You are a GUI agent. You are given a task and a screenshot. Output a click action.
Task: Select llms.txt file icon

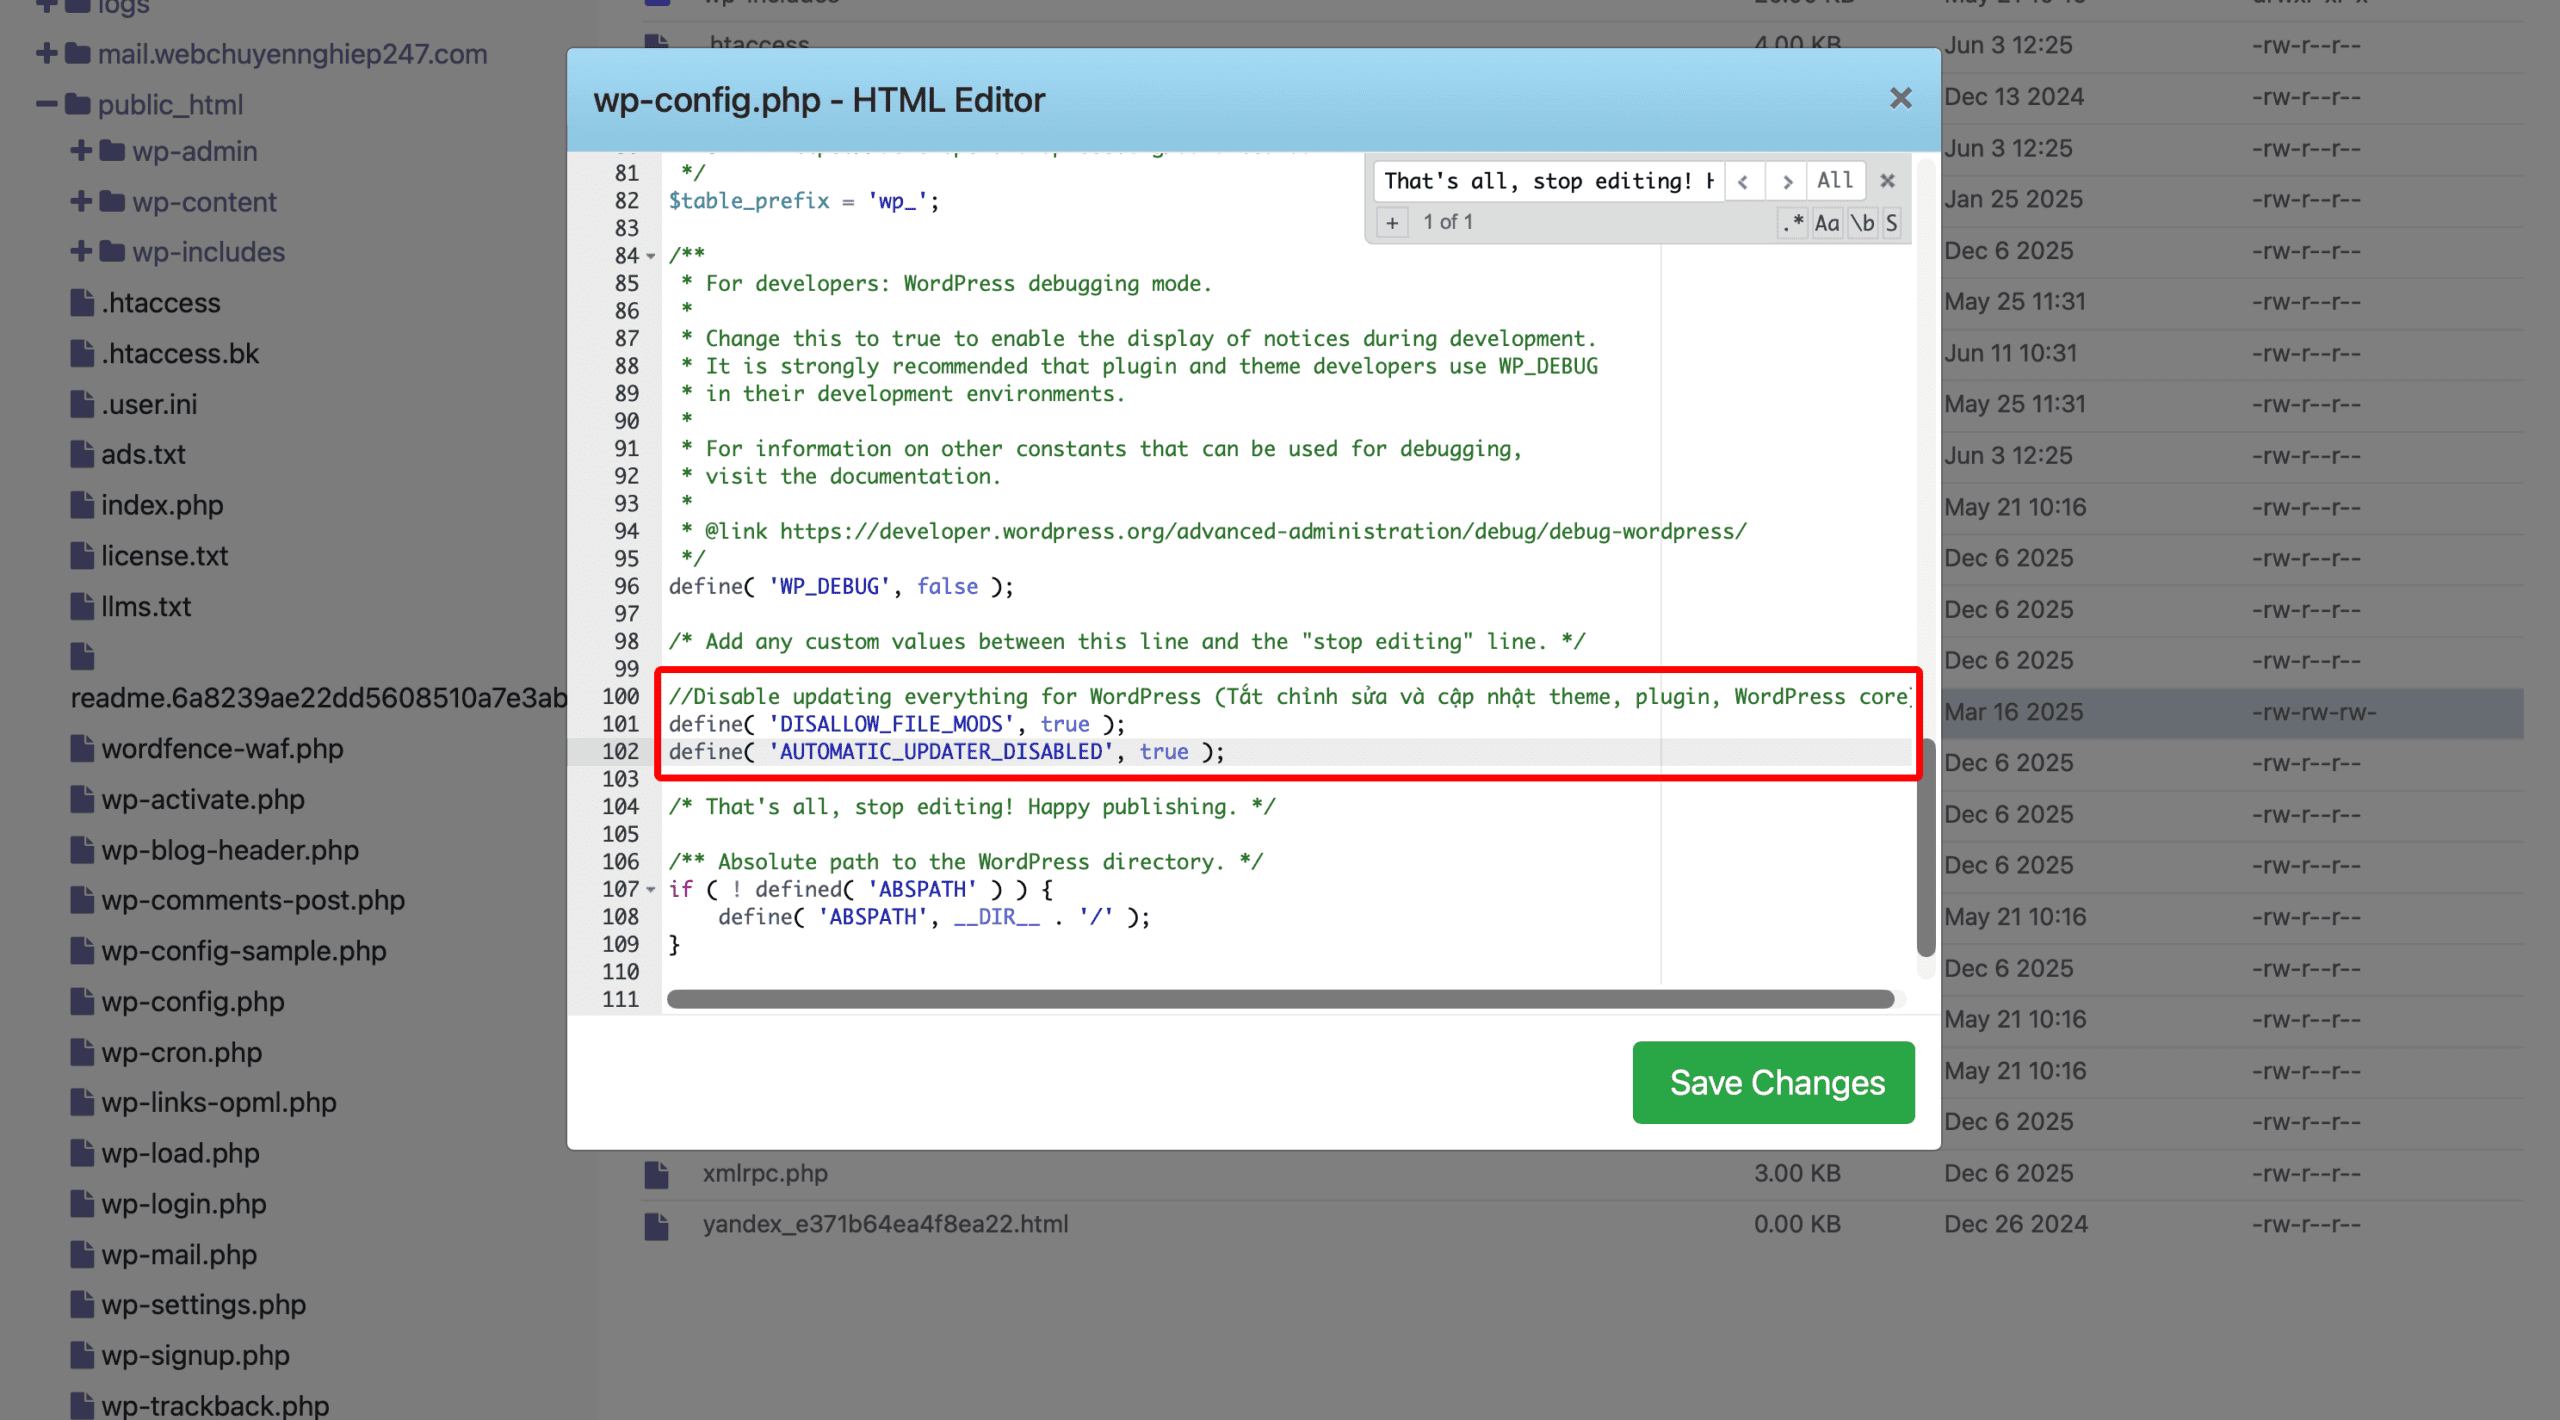click(x=82, y=606)
